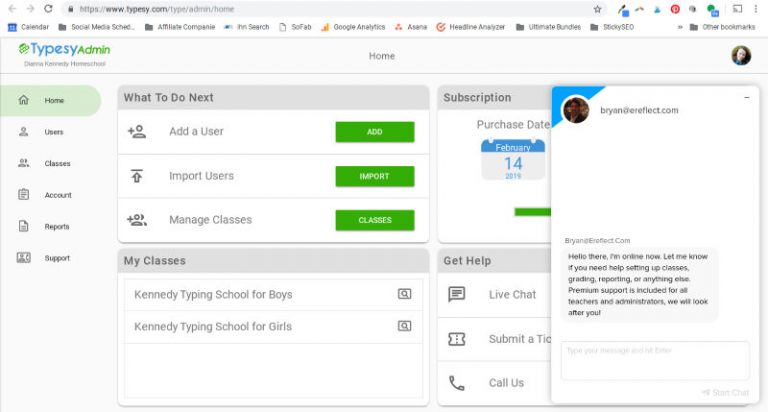Open the profile avatar menu at top right
The image size is (768, 412).
point(740,56)
